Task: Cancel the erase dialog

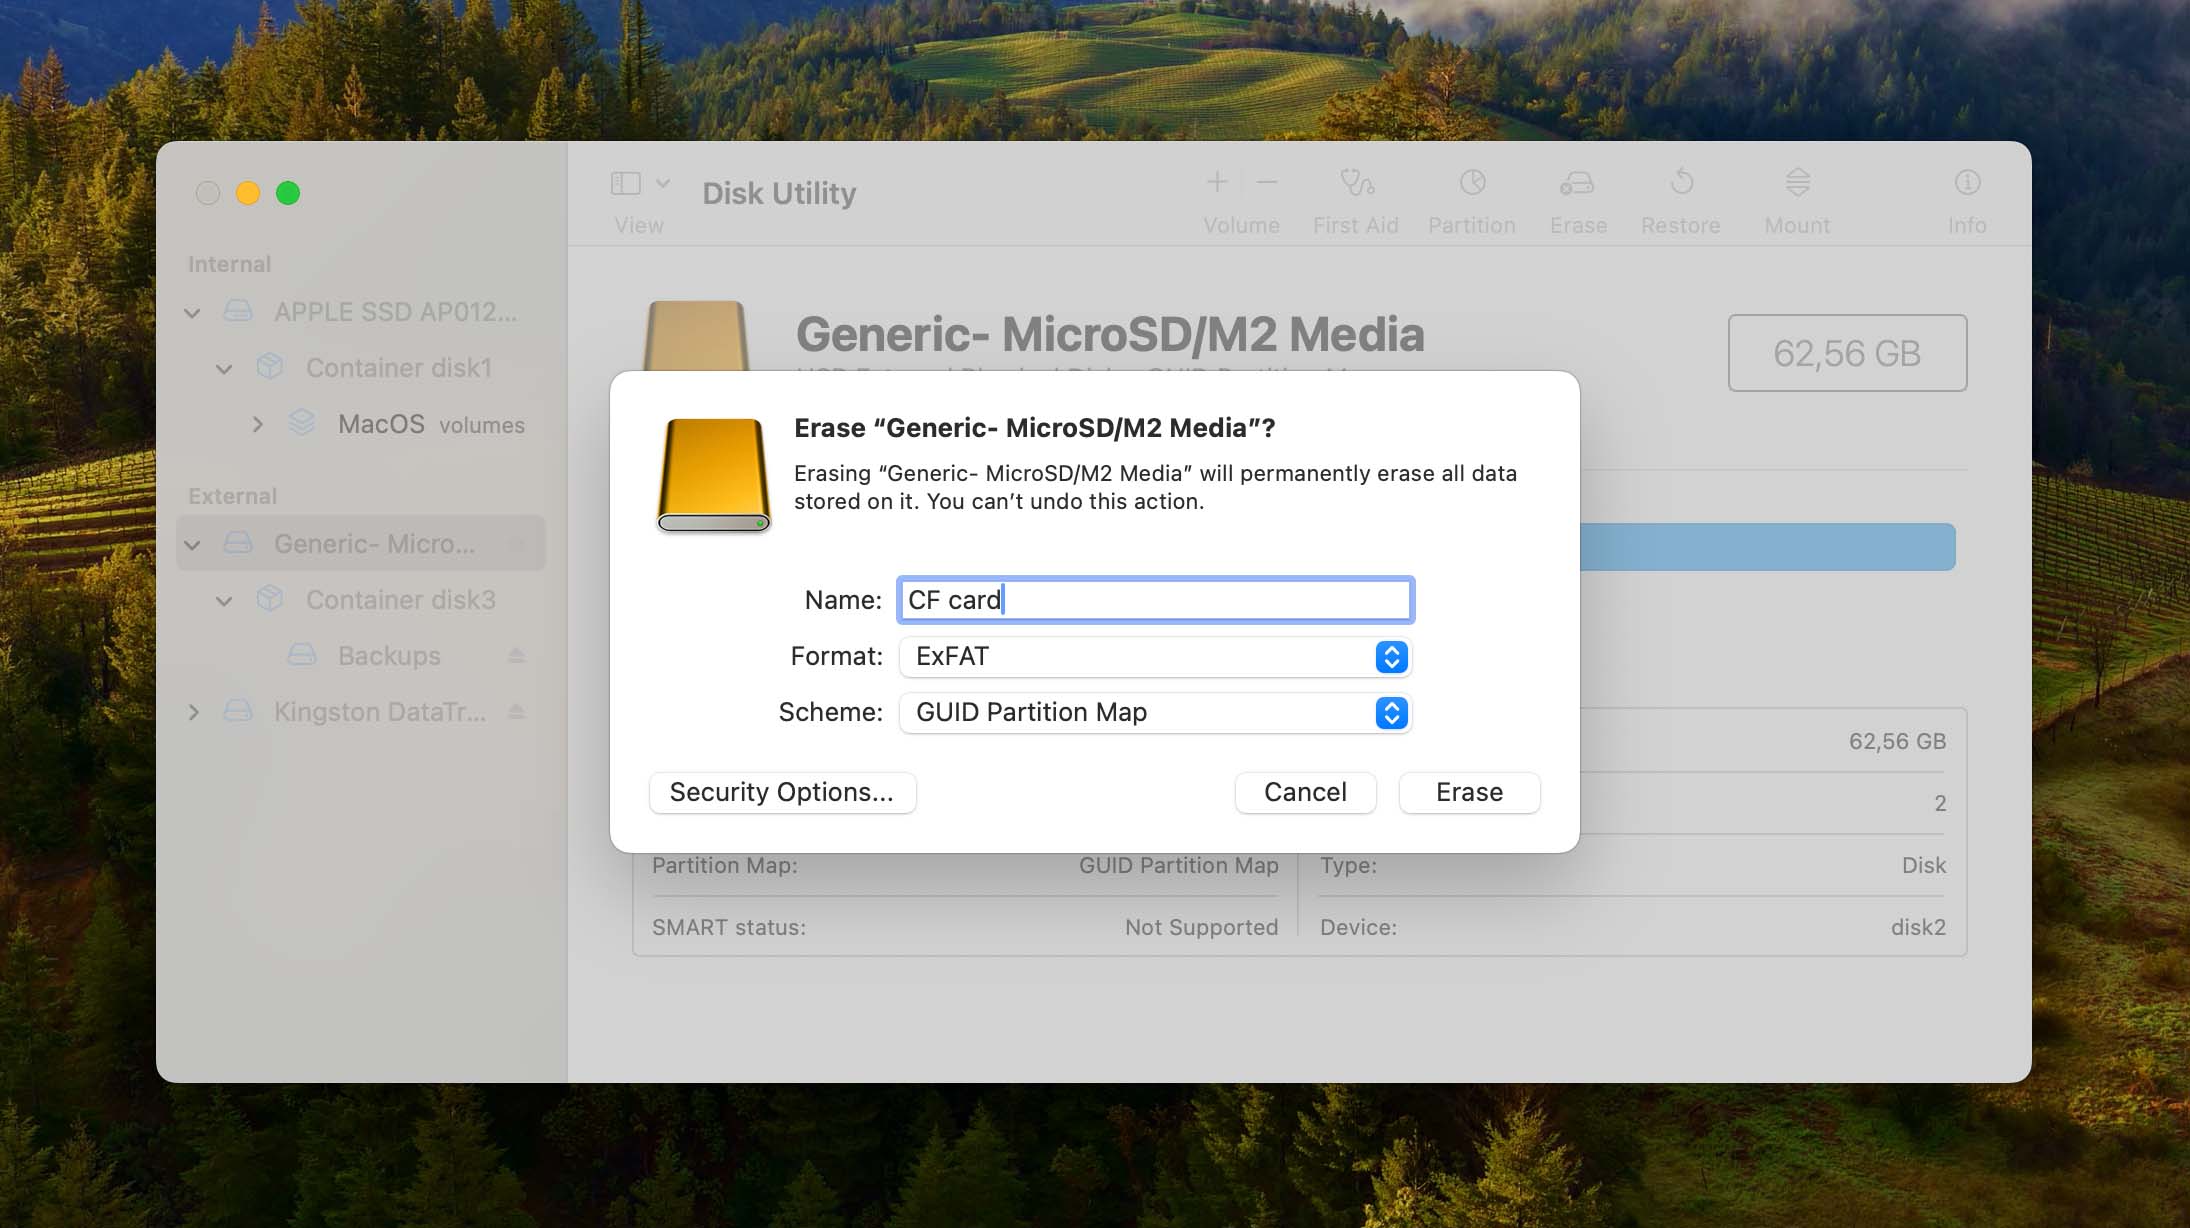Action: tap(1305, 792)
